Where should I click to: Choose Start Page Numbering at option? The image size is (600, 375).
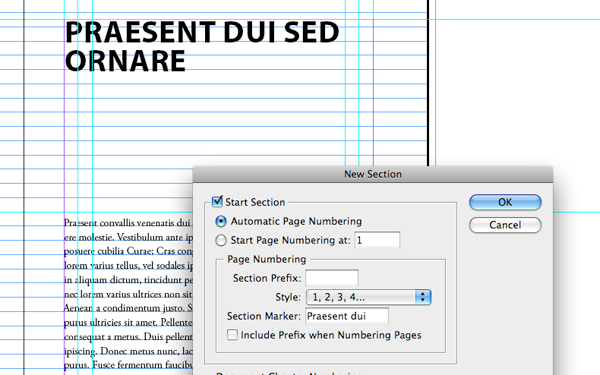tap(221, 240)
